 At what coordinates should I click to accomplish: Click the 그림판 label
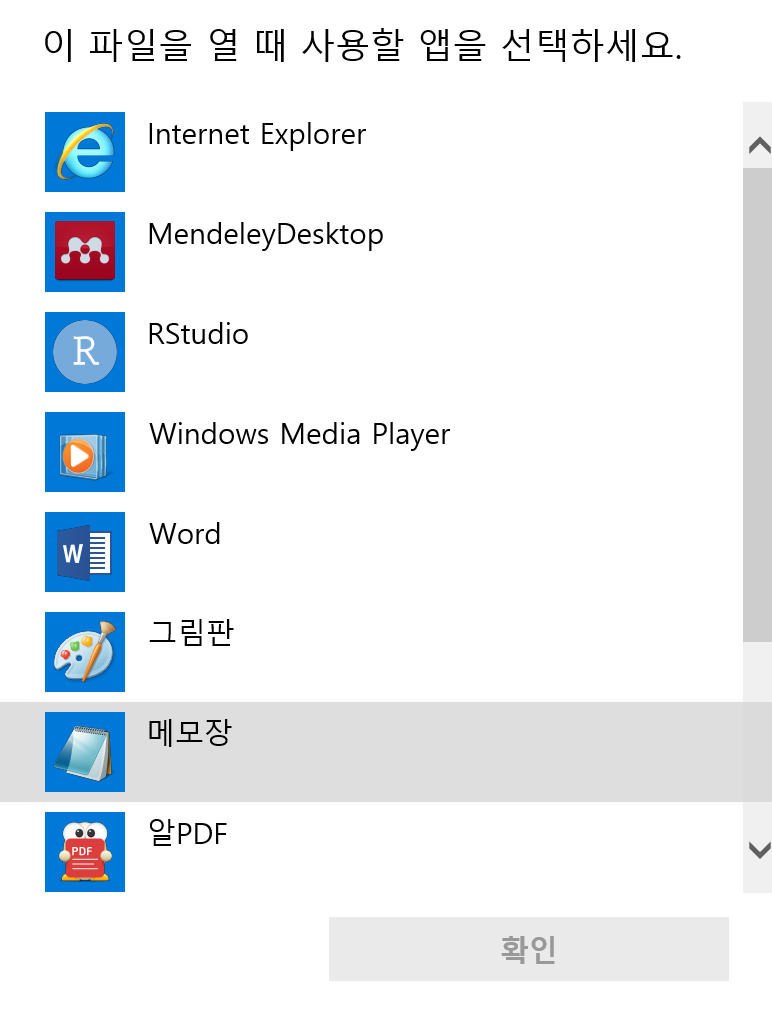point(190,632)
